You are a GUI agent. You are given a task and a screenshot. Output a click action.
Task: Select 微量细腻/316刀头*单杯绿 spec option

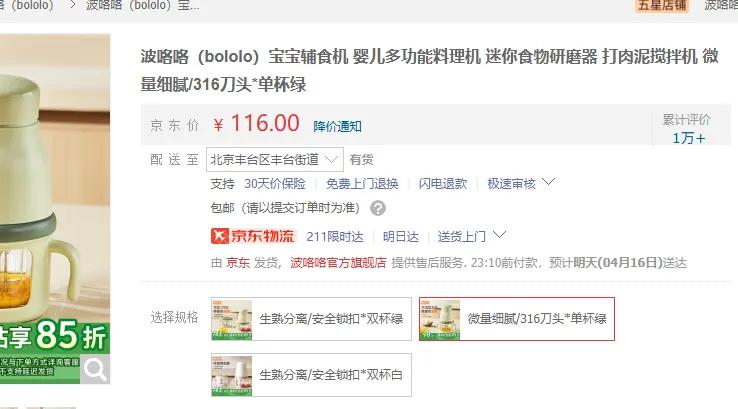[x=517, y=319]
